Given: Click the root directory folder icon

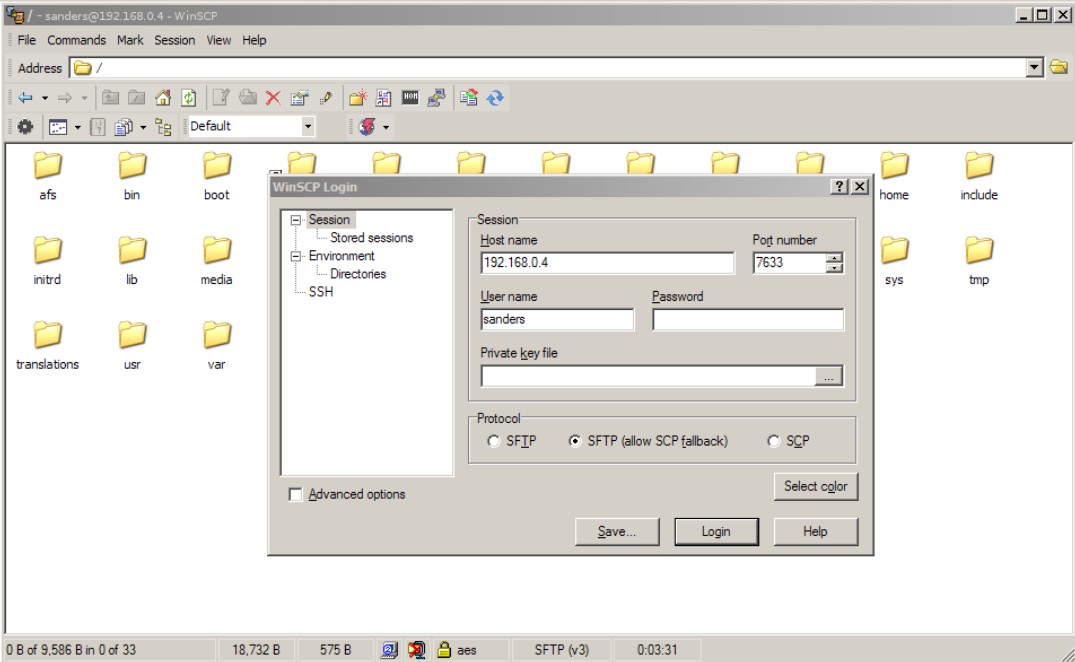Looking at the screenshot, I should coord(136,98).
